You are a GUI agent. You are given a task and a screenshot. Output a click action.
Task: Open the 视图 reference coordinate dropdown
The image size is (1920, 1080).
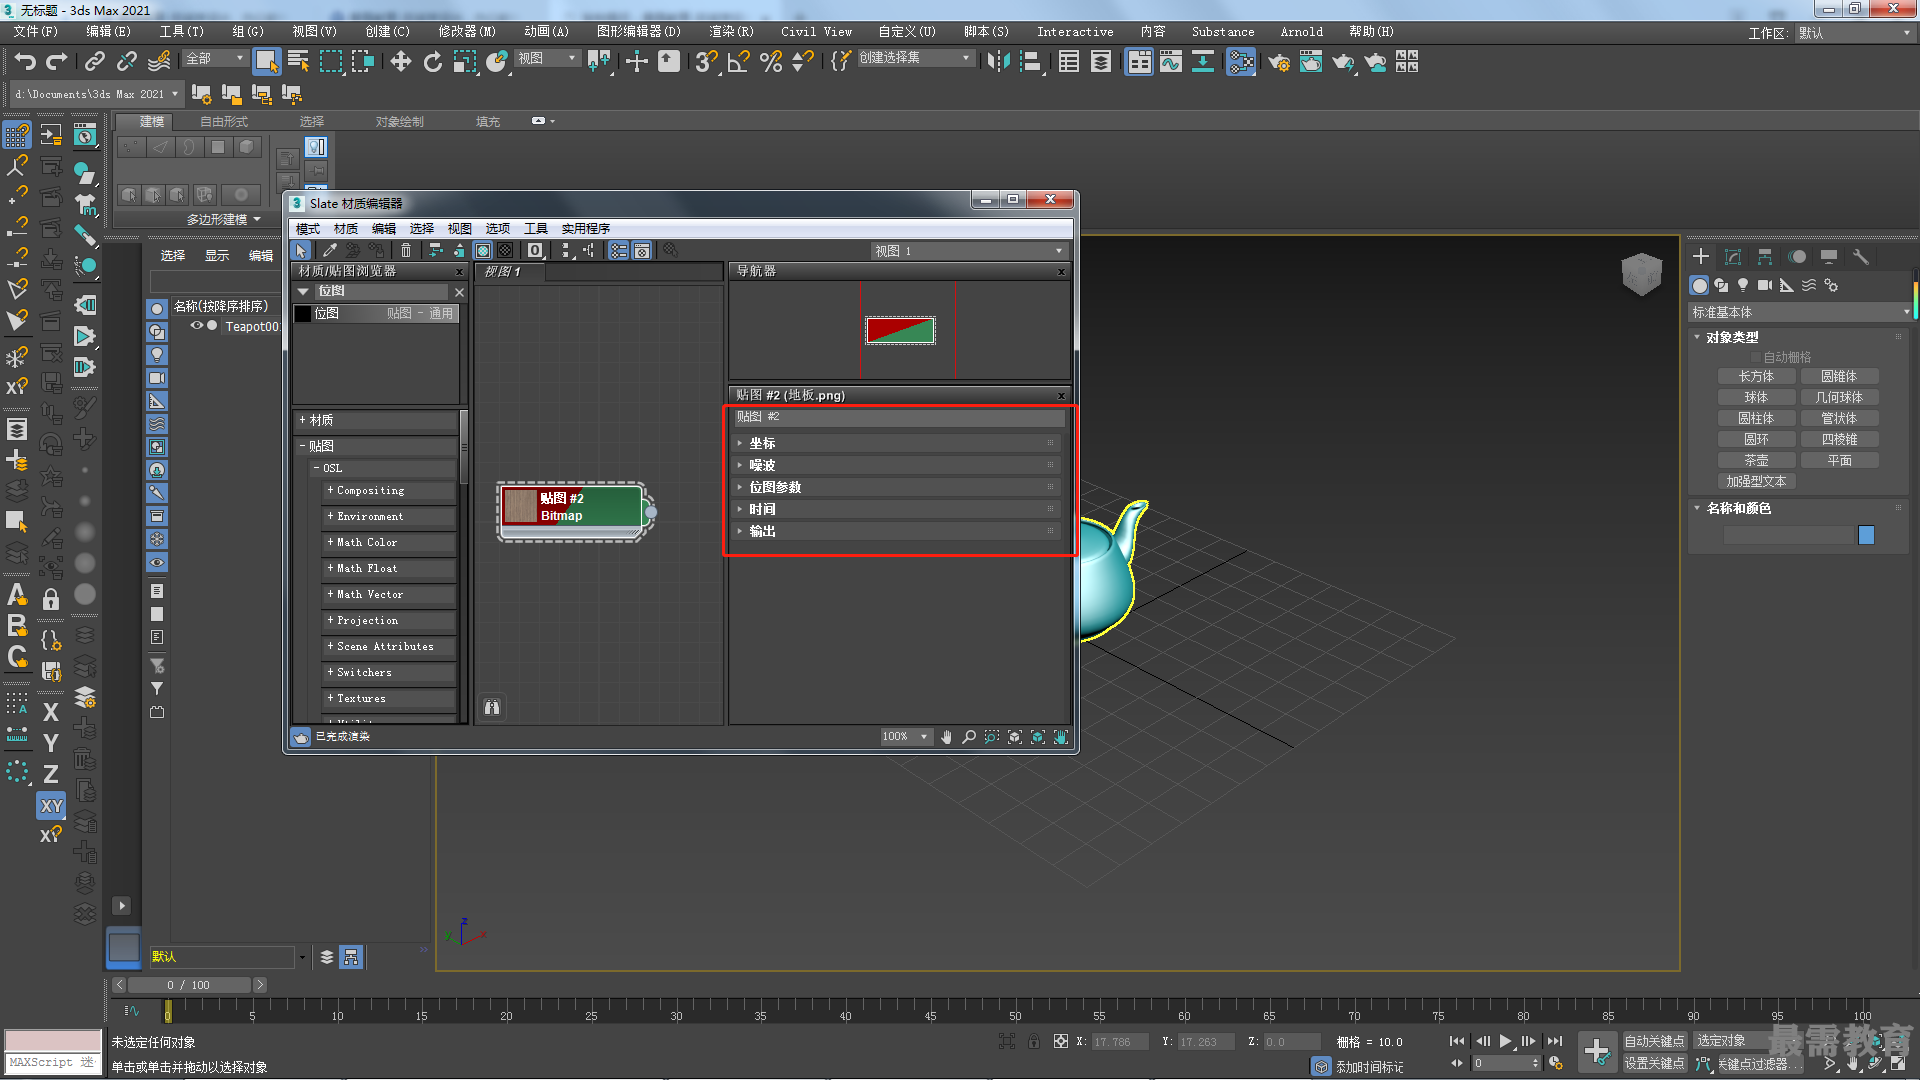coord(547,59)
